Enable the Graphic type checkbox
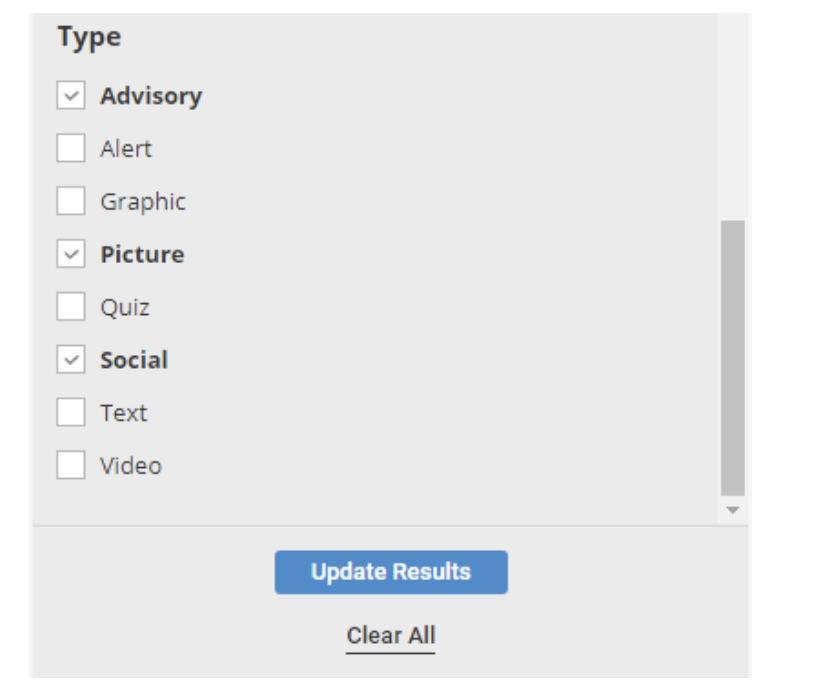This screenshot has height=694, width=832. tap(71, 202)
